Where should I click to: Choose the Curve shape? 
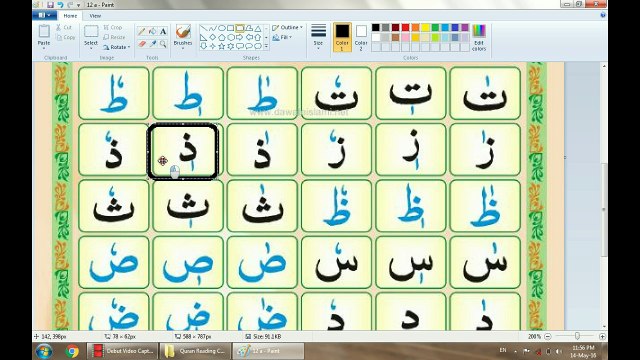(213, 29)
